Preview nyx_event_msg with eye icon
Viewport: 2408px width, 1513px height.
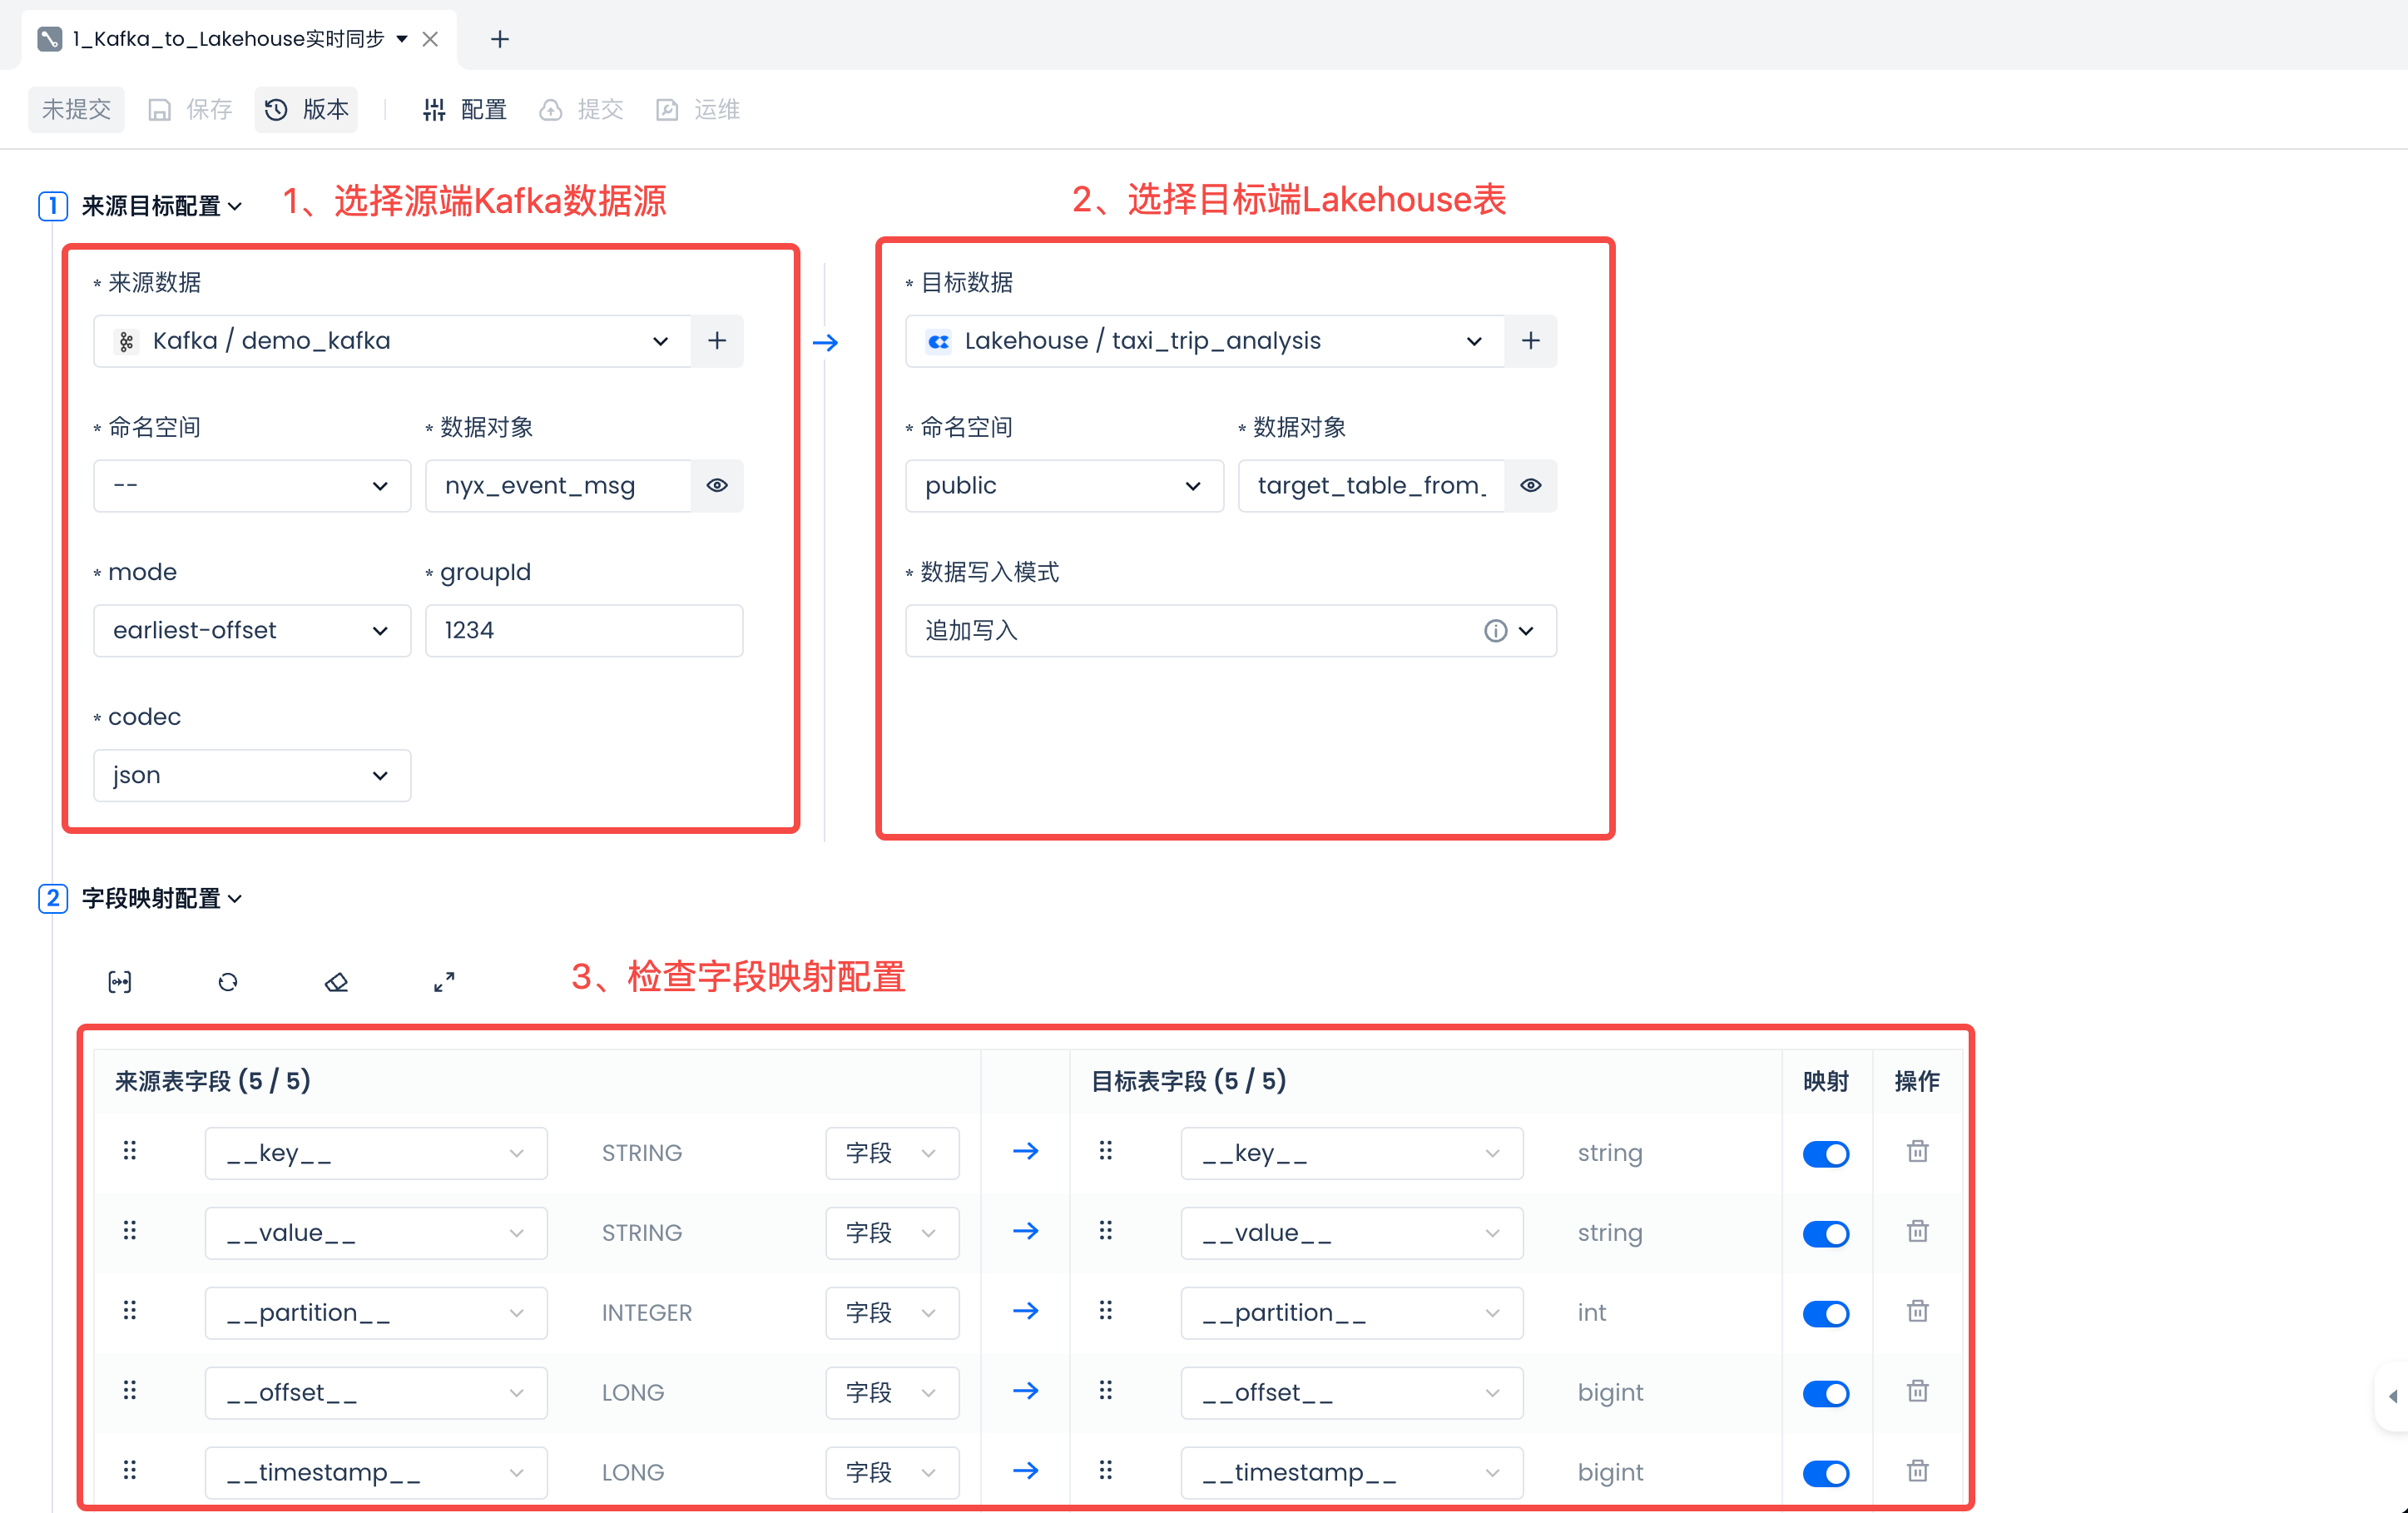coord(717,486)
